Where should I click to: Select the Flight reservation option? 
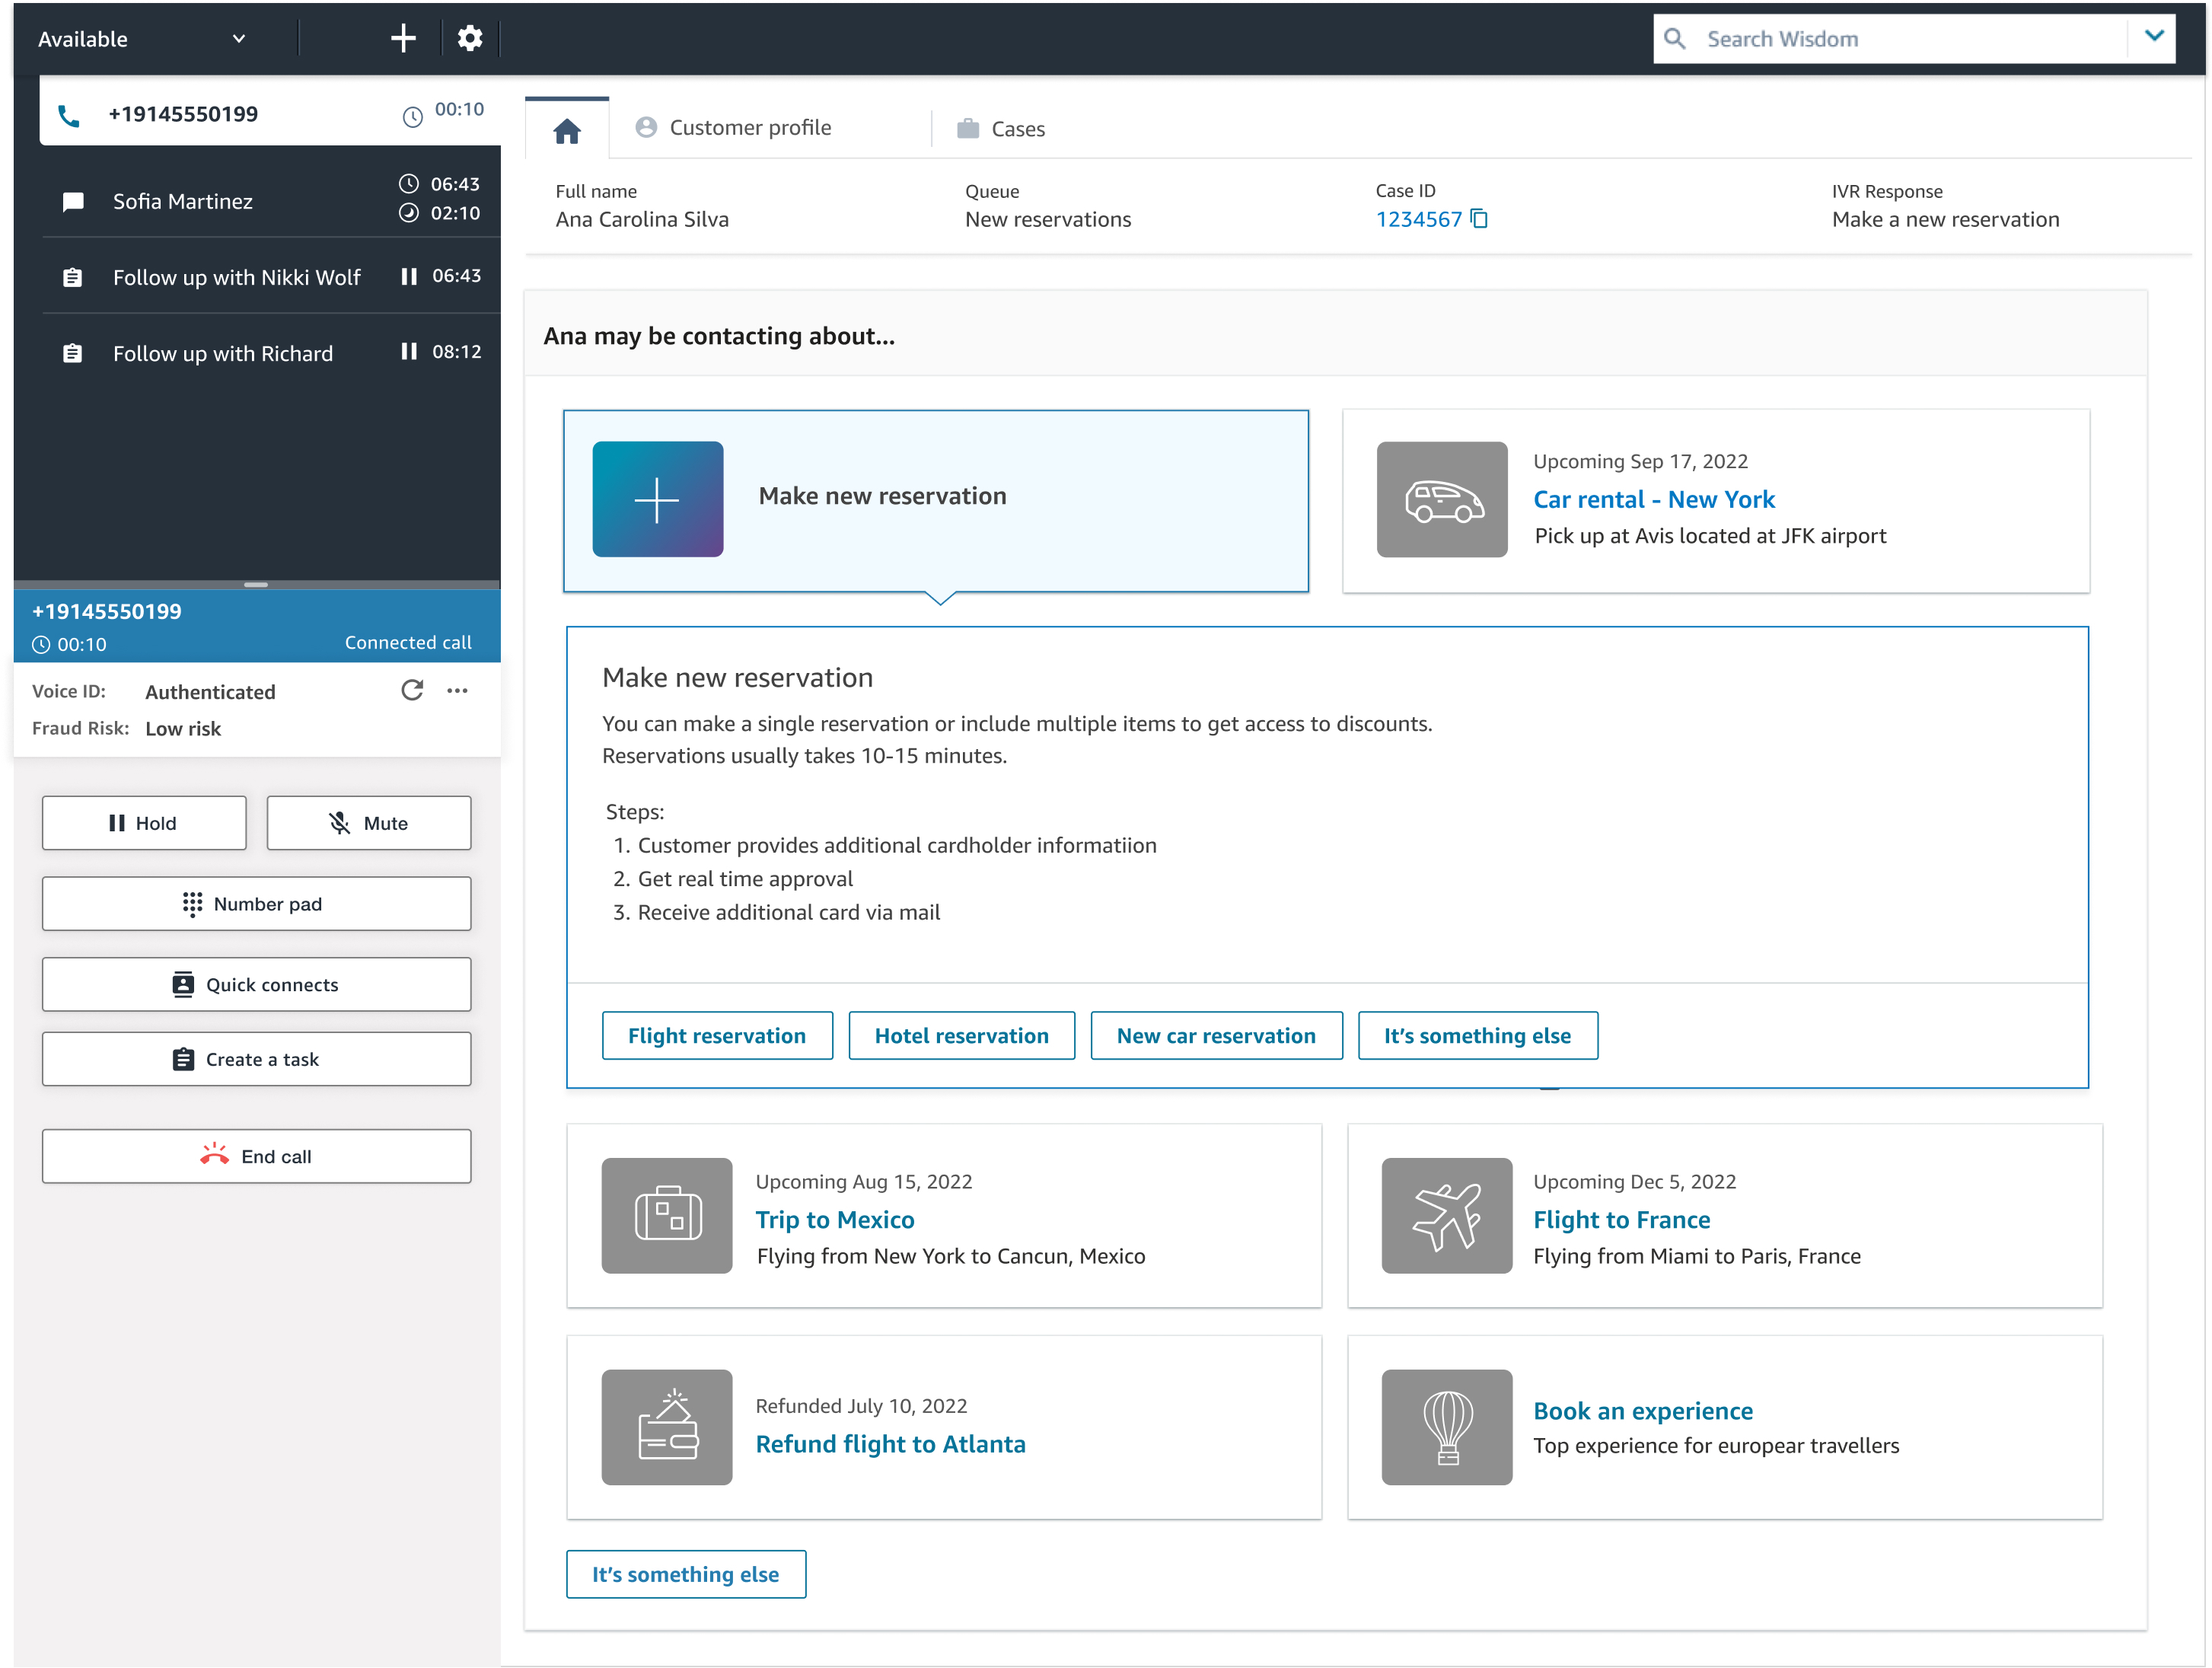[x=715, y=1035]
